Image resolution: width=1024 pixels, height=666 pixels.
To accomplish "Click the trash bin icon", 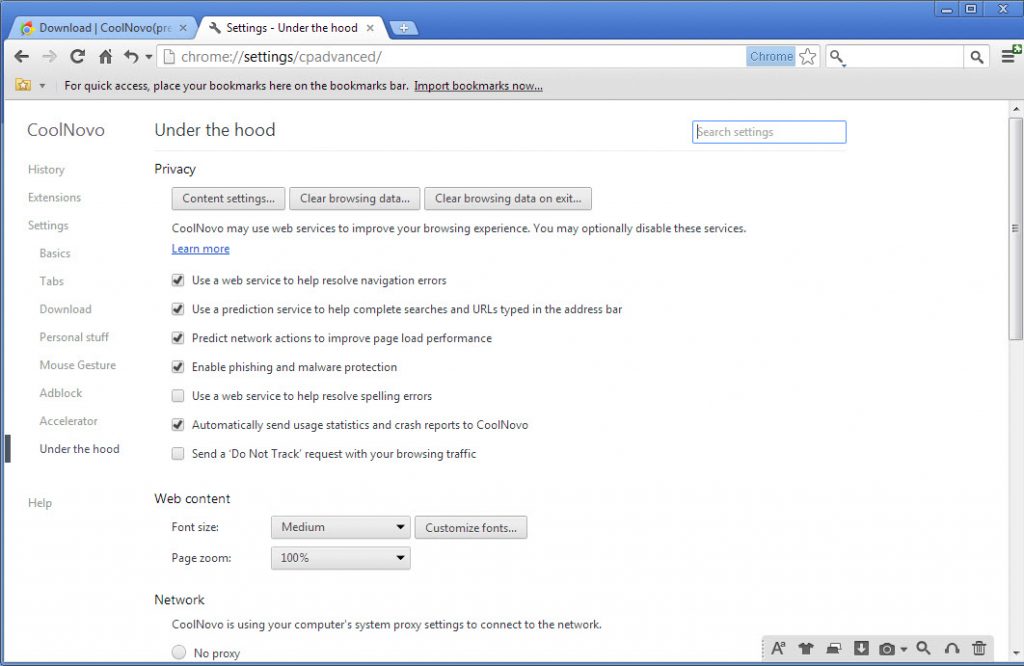I will tap(979, 648).
